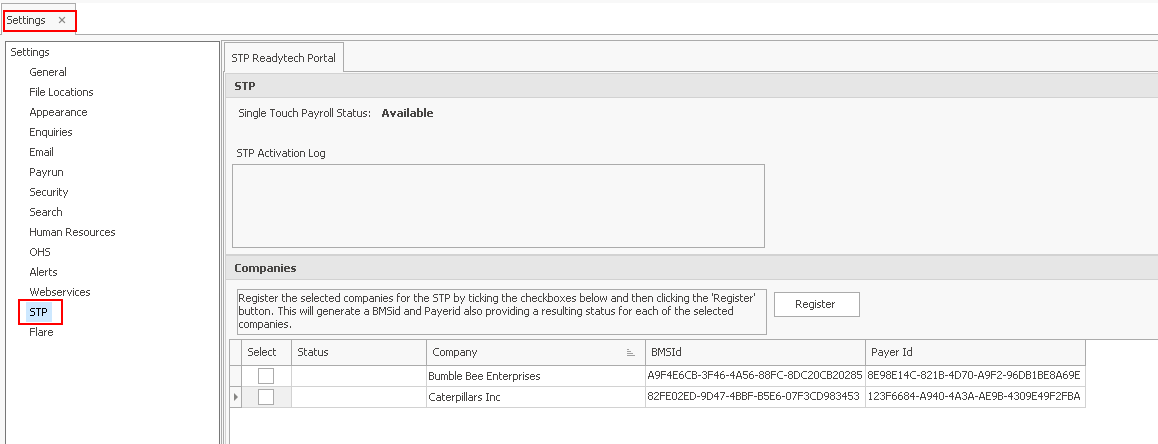Open Security settings section

(49, 192)
